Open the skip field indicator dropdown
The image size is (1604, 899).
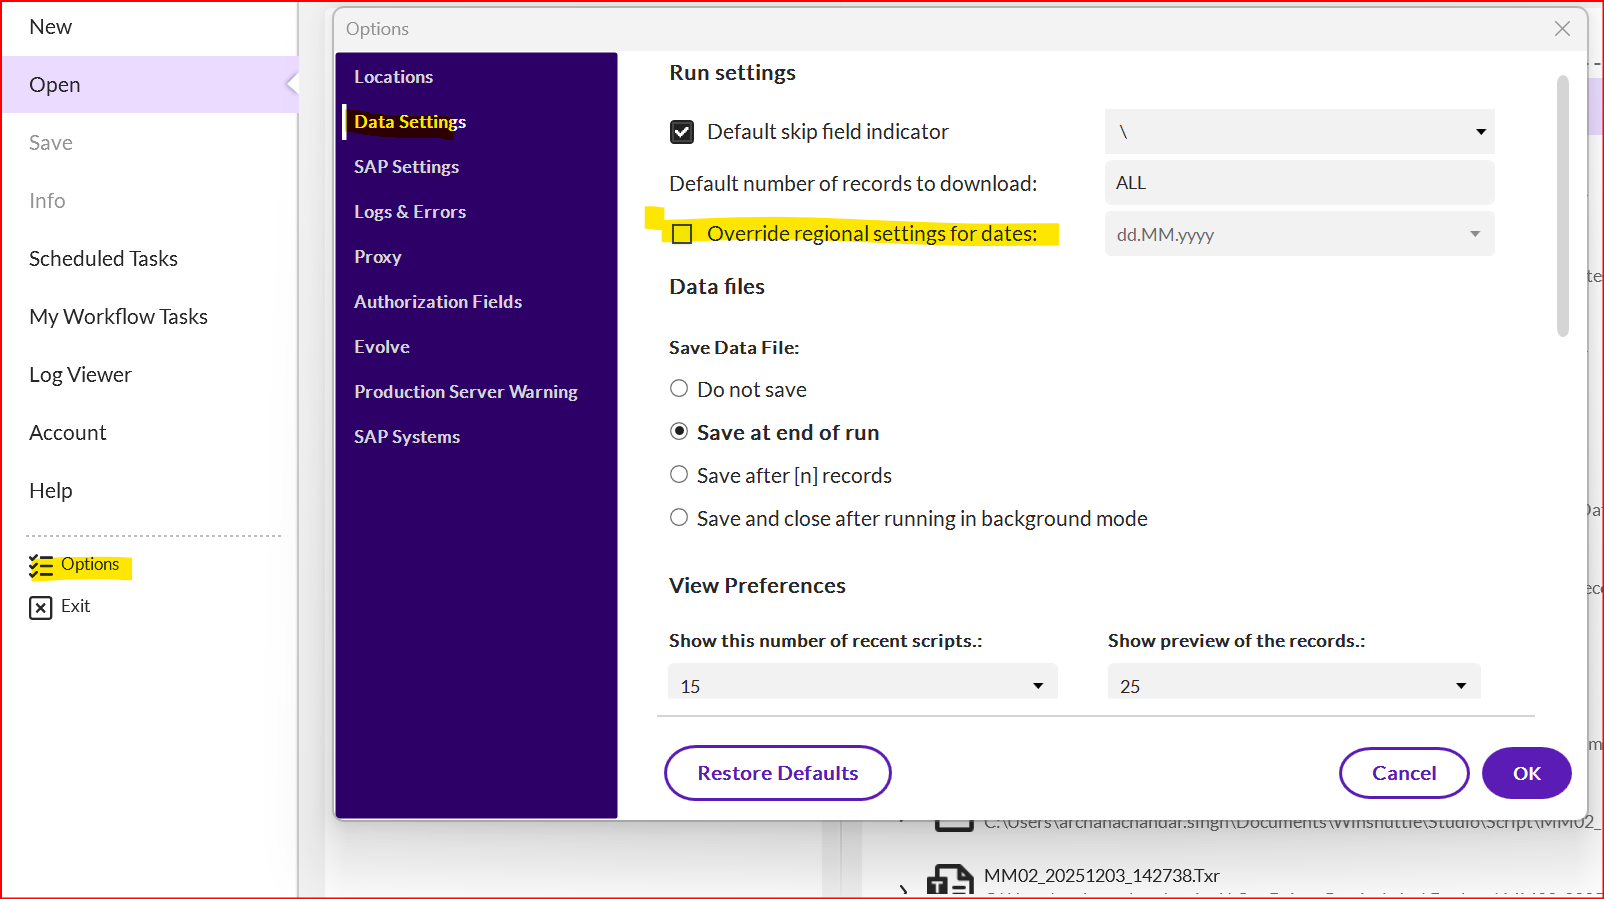click(1299, 132)
